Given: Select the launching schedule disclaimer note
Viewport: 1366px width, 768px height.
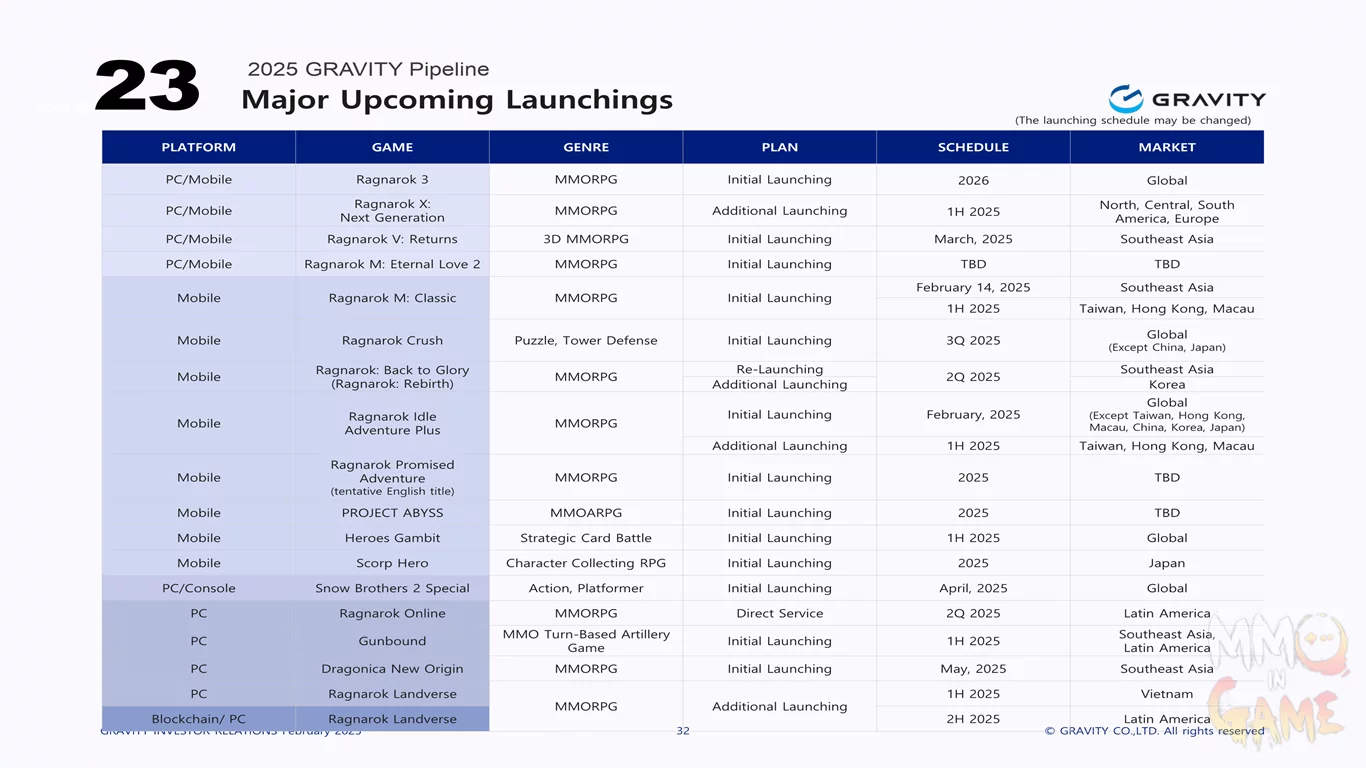Looking at the screenshot, I should coord(1133,120).
